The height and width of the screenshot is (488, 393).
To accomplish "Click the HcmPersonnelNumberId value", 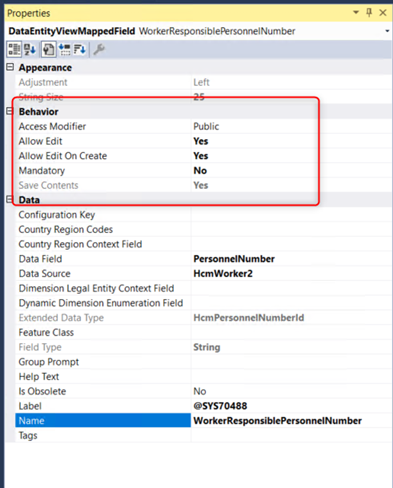I will (x=249, y=317).
